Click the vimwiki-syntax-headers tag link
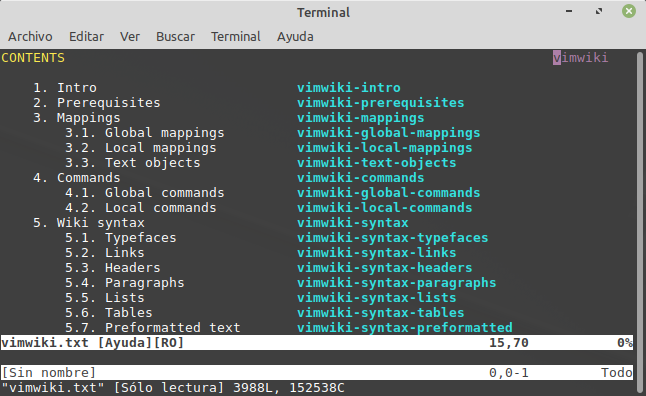Viewport: 646px width, 396px height. pos(384,267)
